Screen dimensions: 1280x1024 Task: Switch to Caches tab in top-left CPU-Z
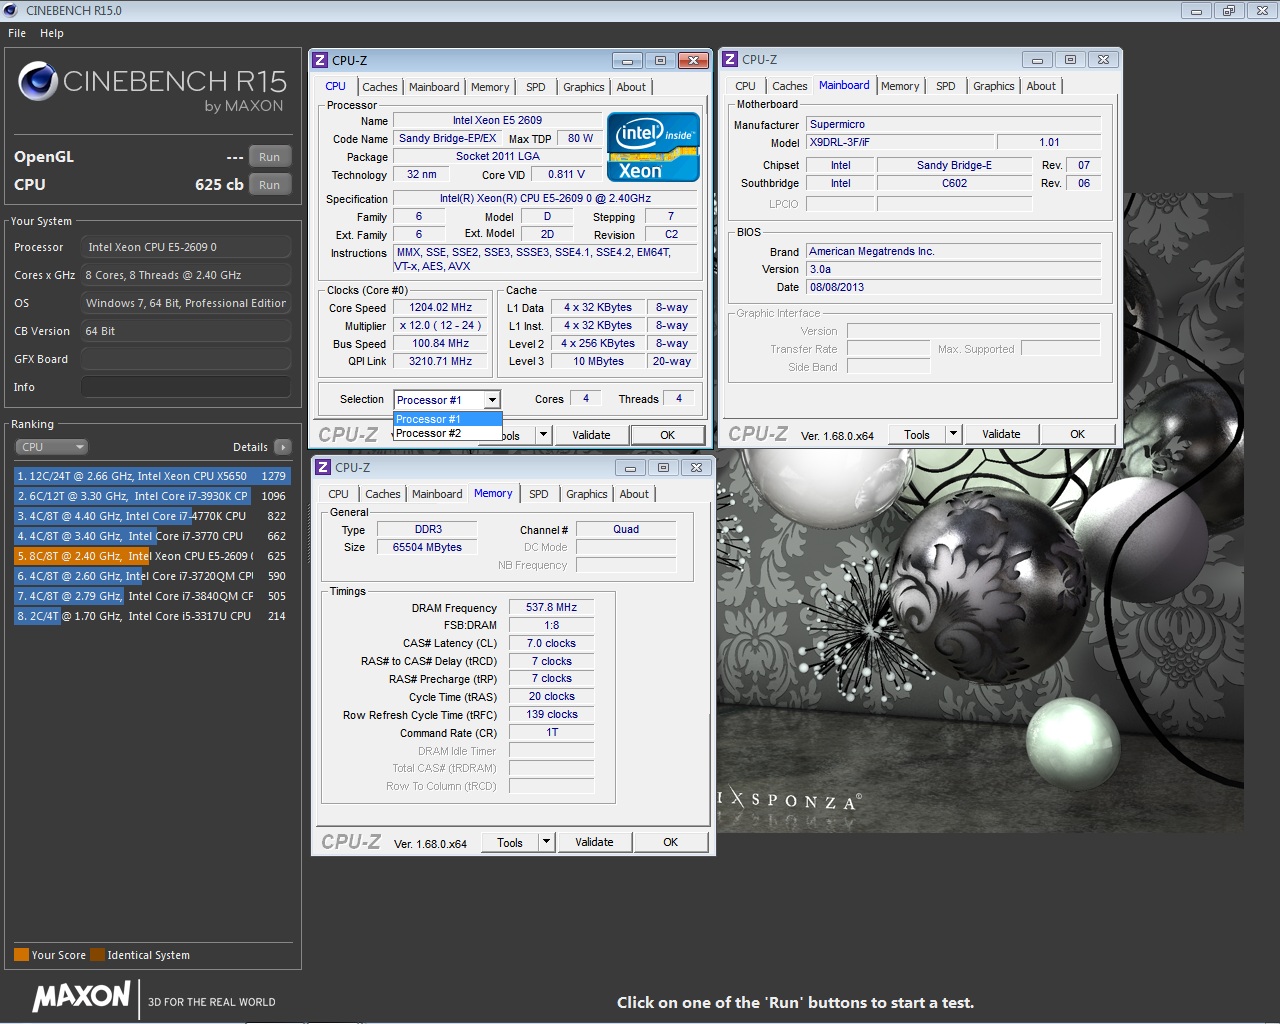coord(379,87)
